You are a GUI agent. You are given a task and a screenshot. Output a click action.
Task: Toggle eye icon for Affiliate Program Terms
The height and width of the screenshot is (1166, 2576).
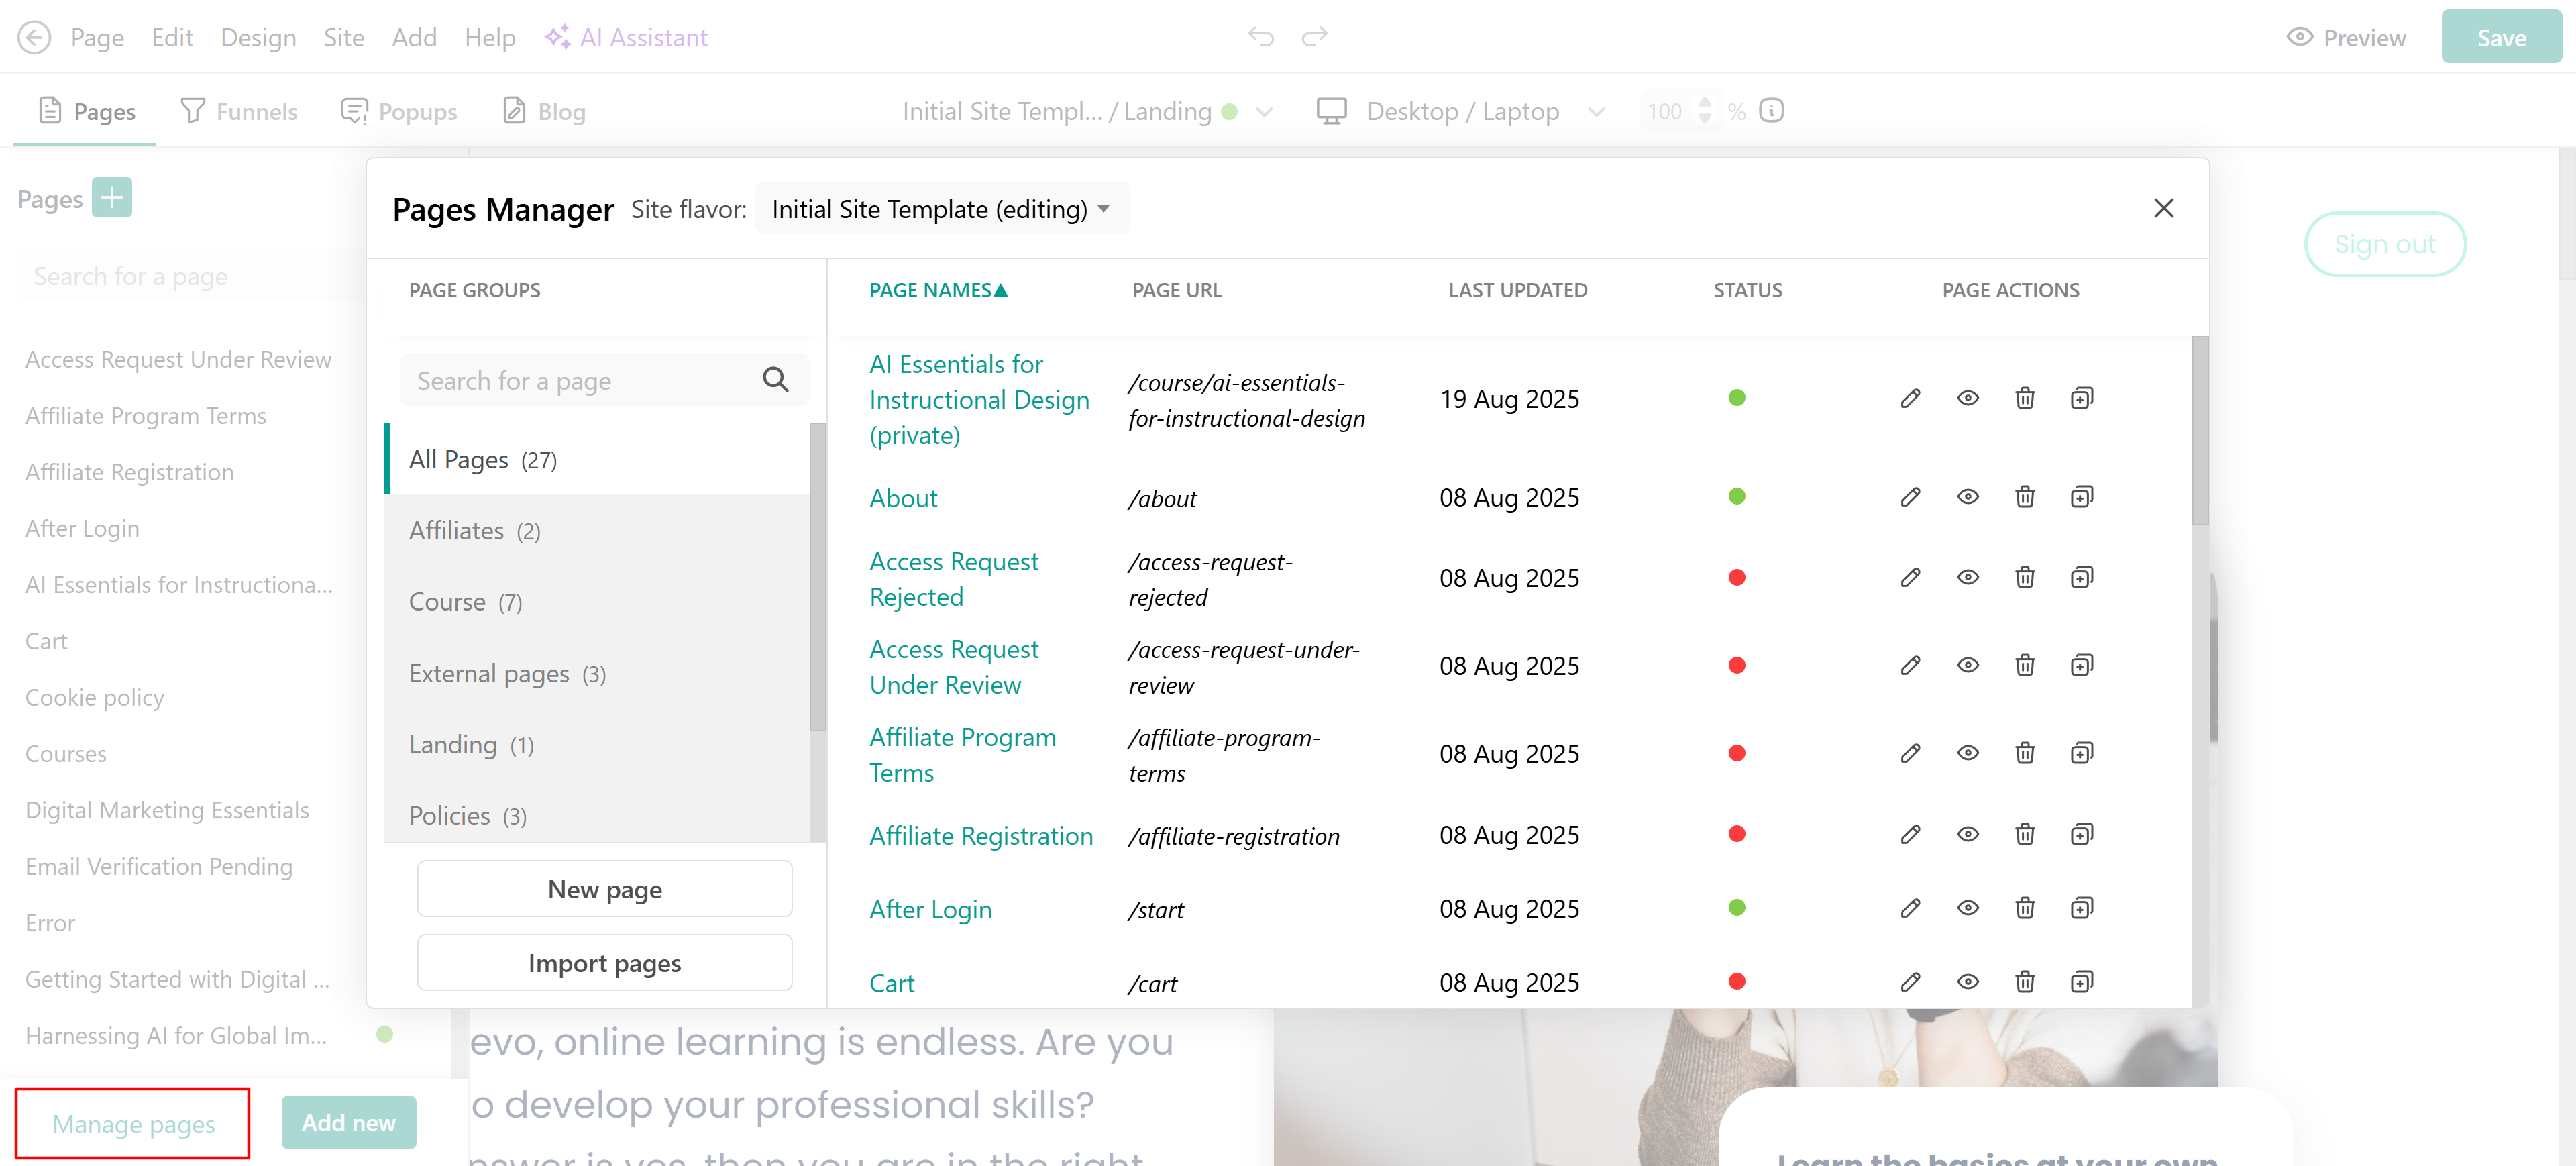coord(1967,753)
